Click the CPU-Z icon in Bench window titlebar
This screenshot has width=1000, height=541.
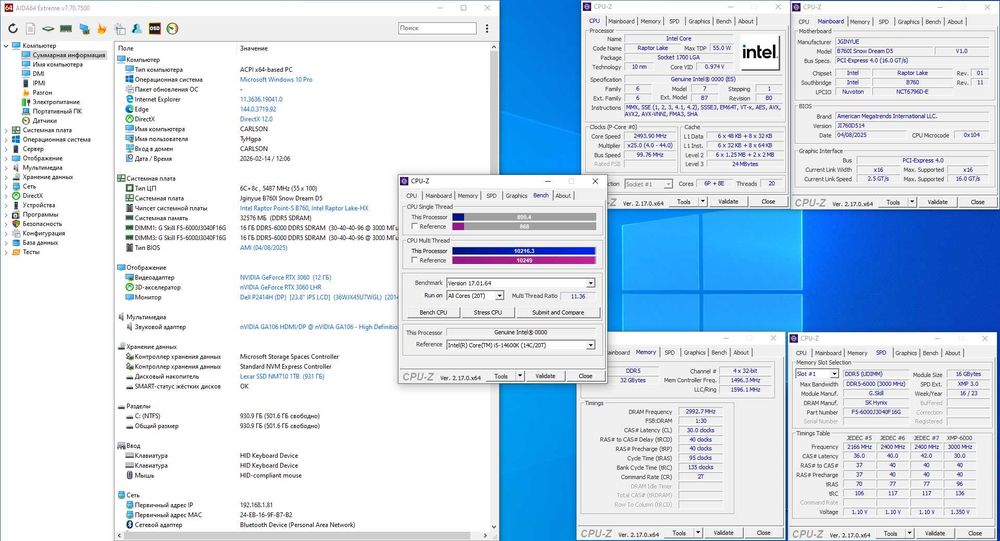[404, 181]
